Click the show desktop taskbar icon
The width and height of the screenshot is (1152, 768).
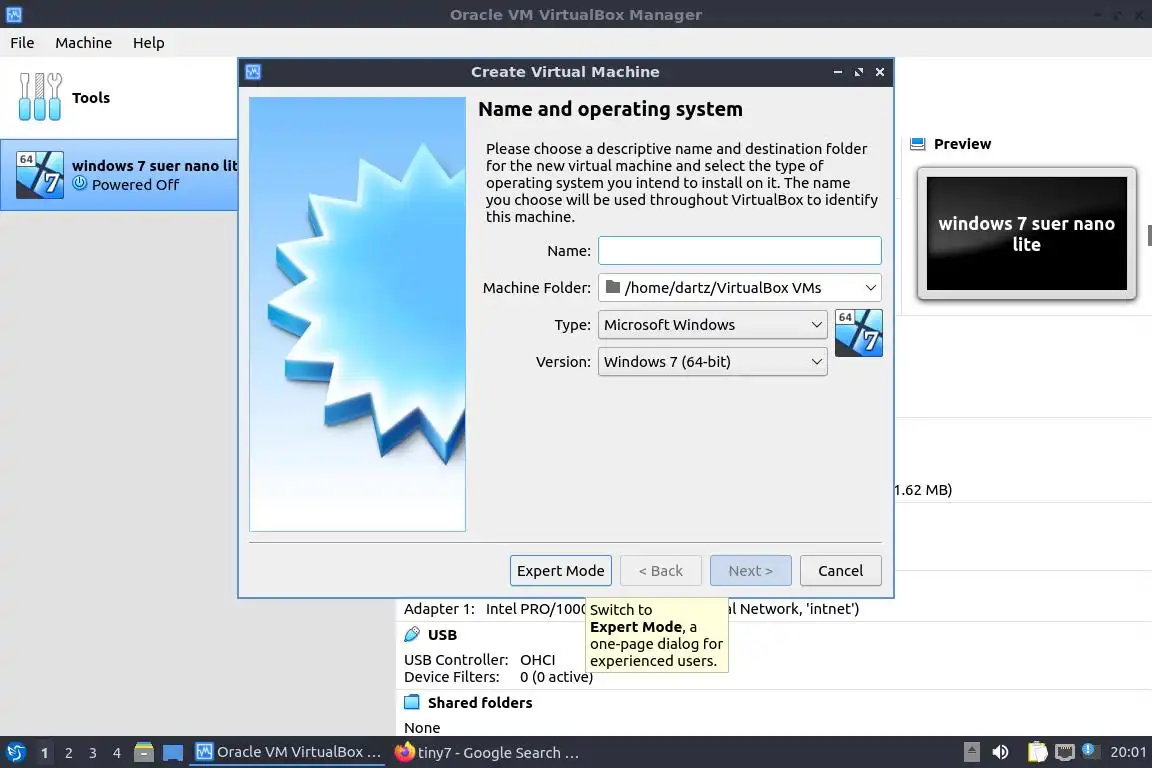click(x=173, y=753)
